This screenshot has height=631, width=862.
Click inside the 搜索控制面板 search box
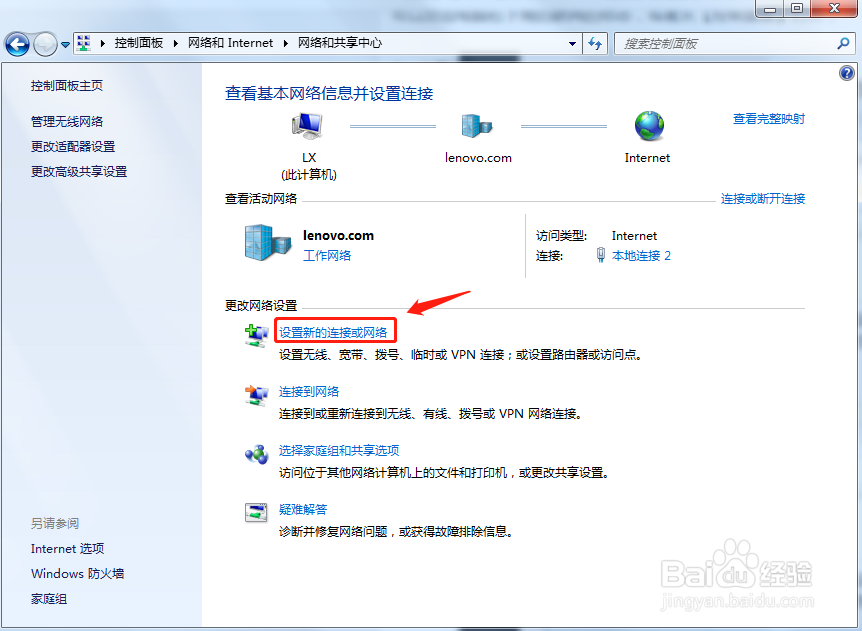click(730, 43)
